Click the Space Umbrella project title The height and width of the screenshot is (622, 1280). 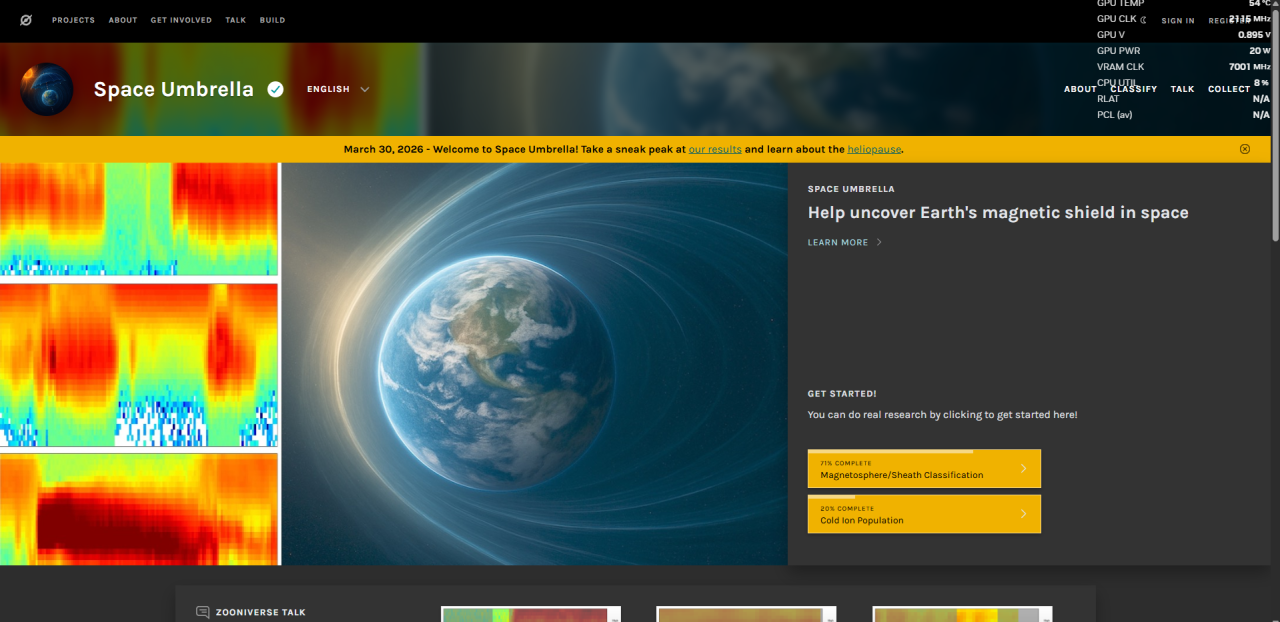[174, 89]
